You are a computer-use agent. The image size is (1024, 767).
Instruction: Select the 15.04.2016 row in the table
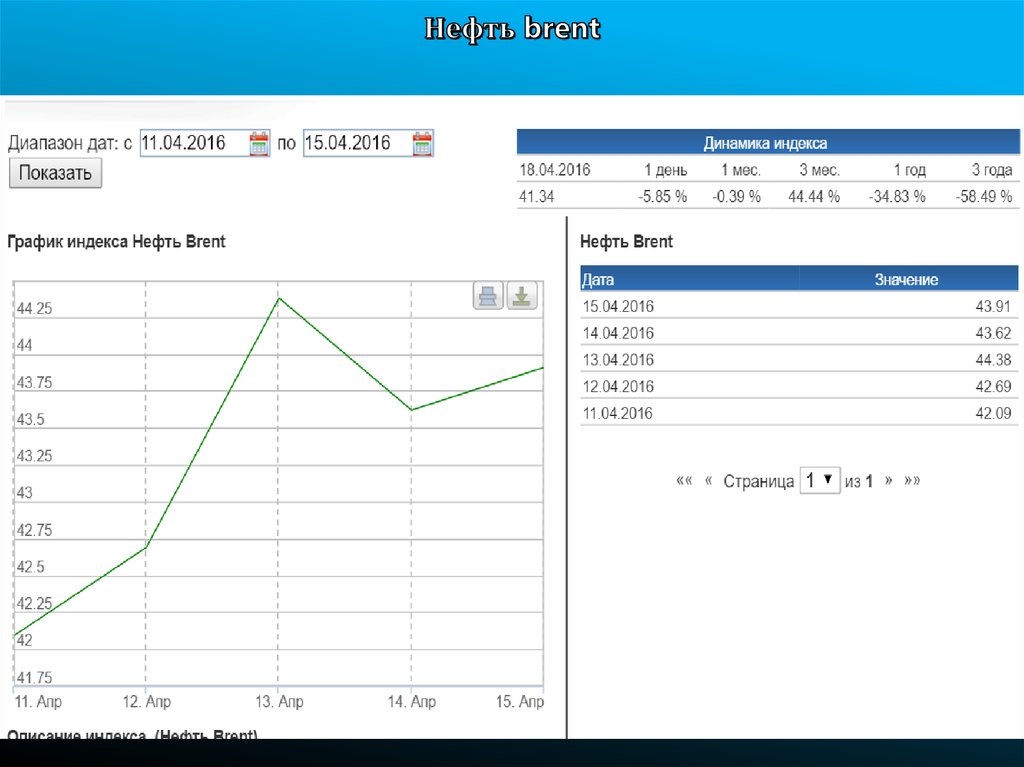798,306
